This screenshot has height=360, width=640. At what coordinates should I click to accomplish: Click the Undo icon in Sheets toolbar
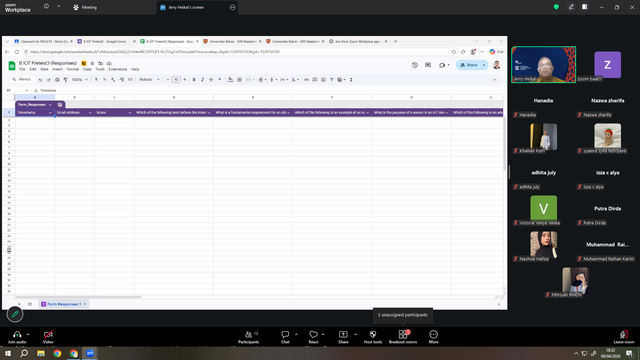click(40, 80)
